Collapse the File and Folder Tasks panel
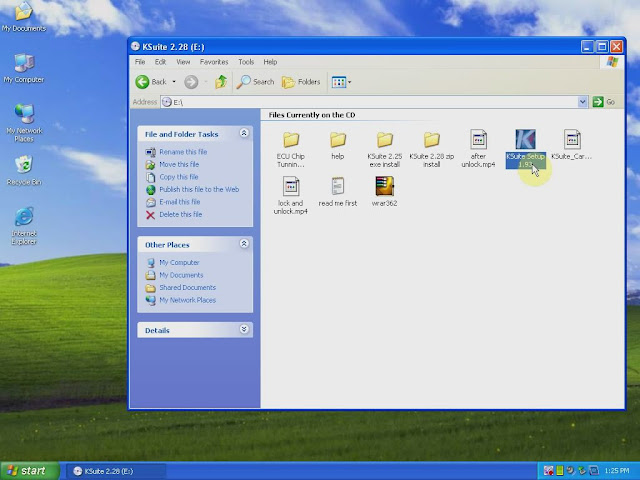This screenshot has width=640, height=480. click(244, 133)
